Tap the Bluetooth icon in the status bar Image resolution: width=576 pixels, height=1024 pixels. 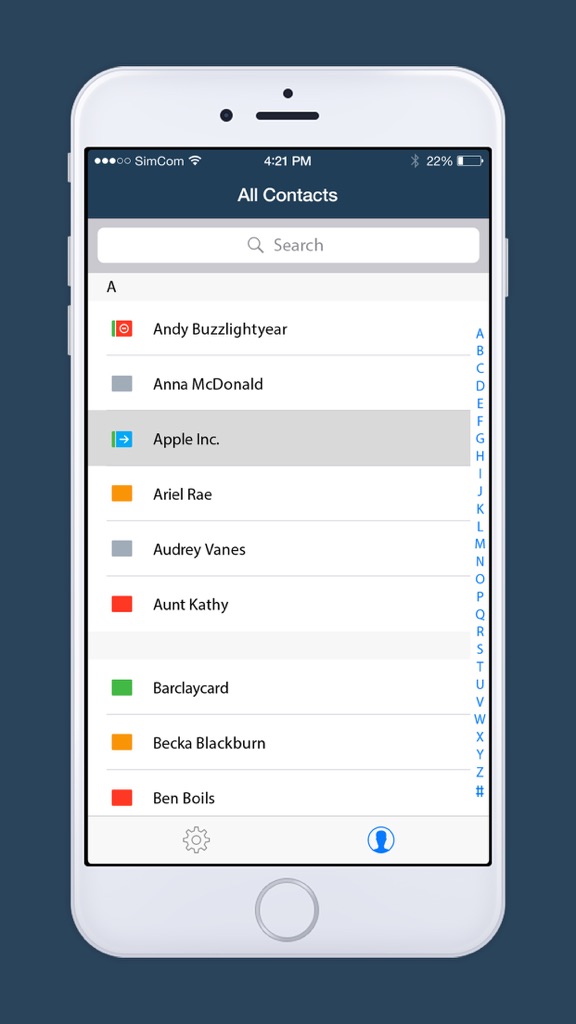pyautogui.click(x=415, y=161)
